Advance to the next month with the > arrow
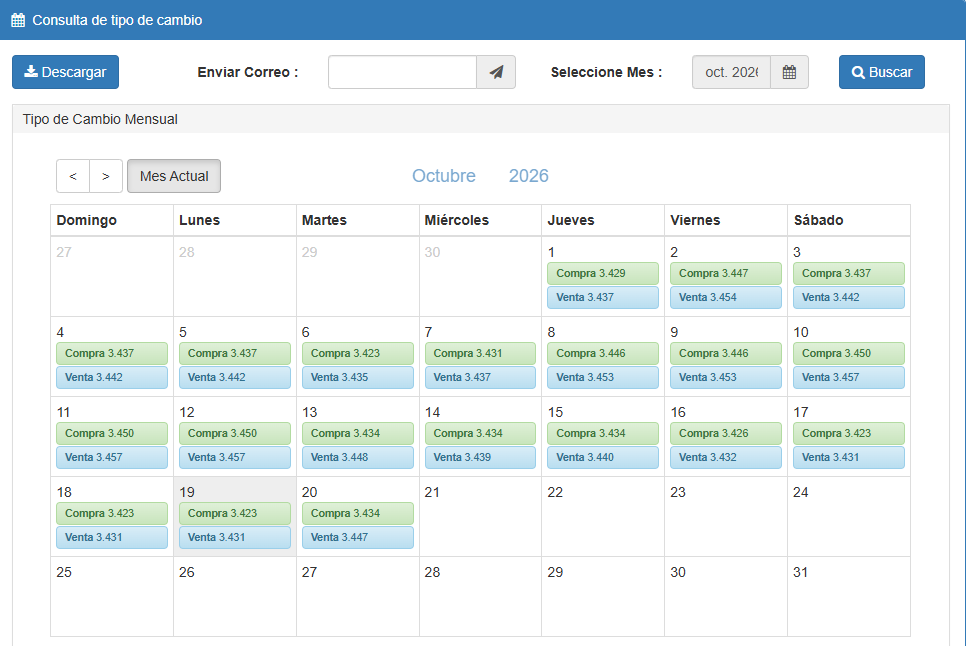 [x=106, y=176]
